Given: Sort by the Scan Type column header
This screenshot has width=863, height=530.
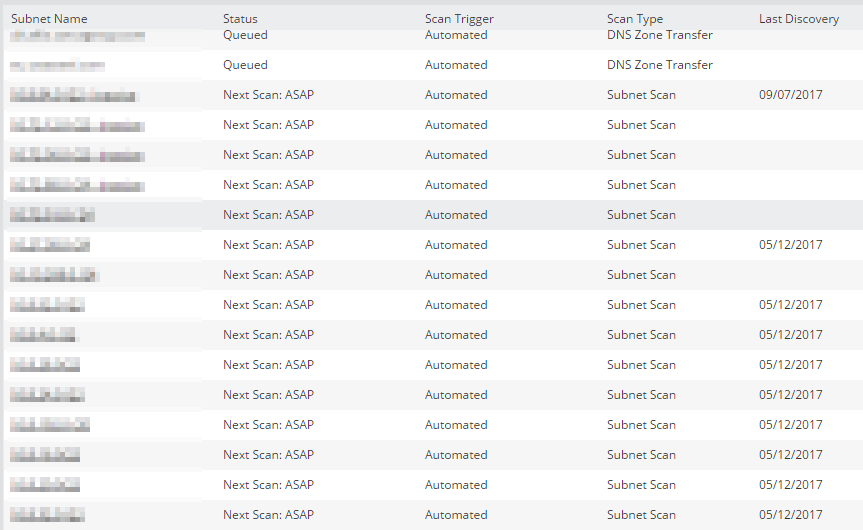Looking at the screenshot, I should tap(635, 19).
